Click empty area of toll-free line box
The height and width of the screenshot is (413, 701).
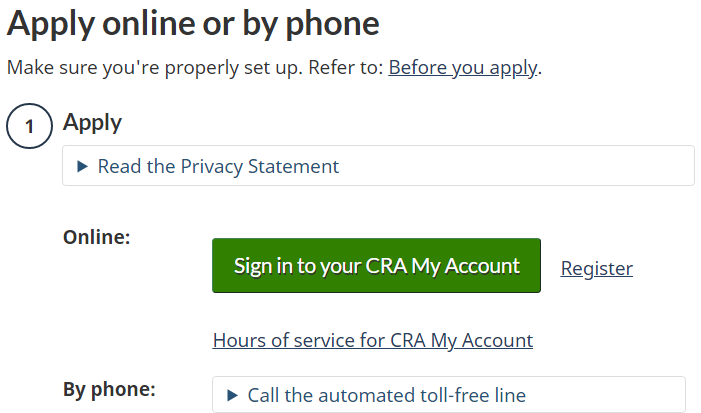point(604,395)
